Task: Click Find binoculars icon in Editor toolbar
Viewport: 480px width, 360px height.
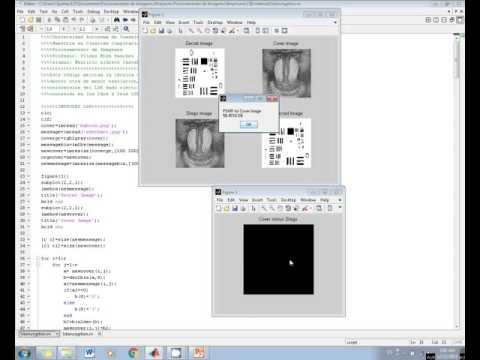Action: (117, 20)
